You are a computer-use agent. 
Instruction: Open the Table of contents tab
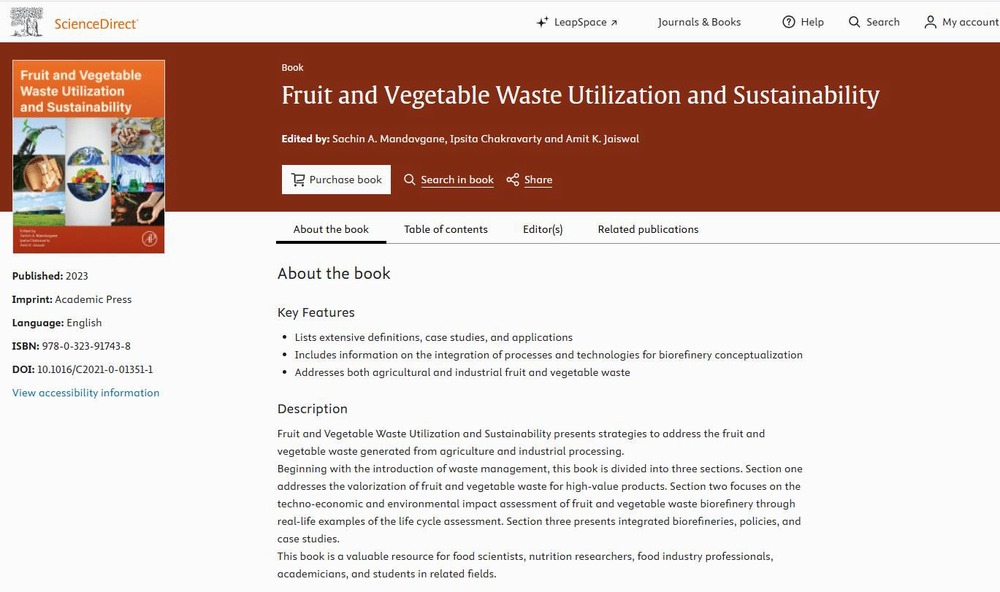[446, 230]
